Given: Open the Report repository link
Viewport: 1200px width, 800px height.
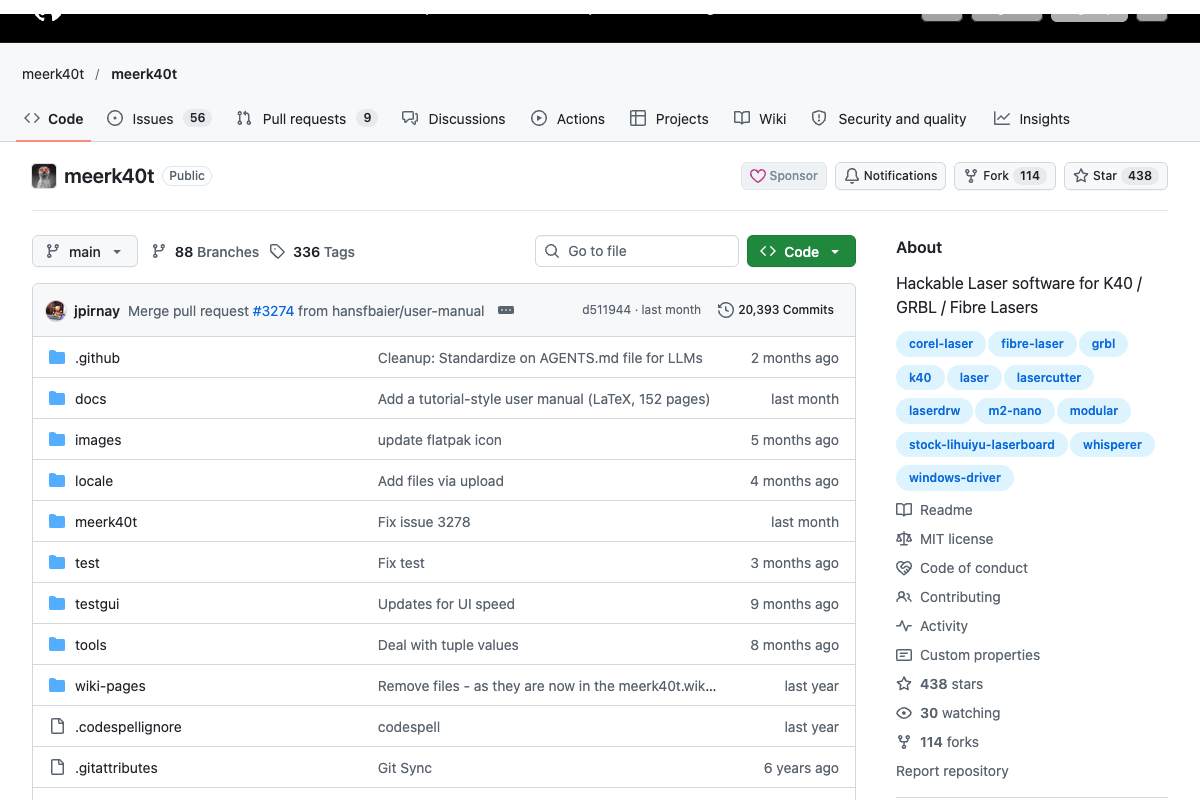Looking at the screenshot, I should point(952,771).
